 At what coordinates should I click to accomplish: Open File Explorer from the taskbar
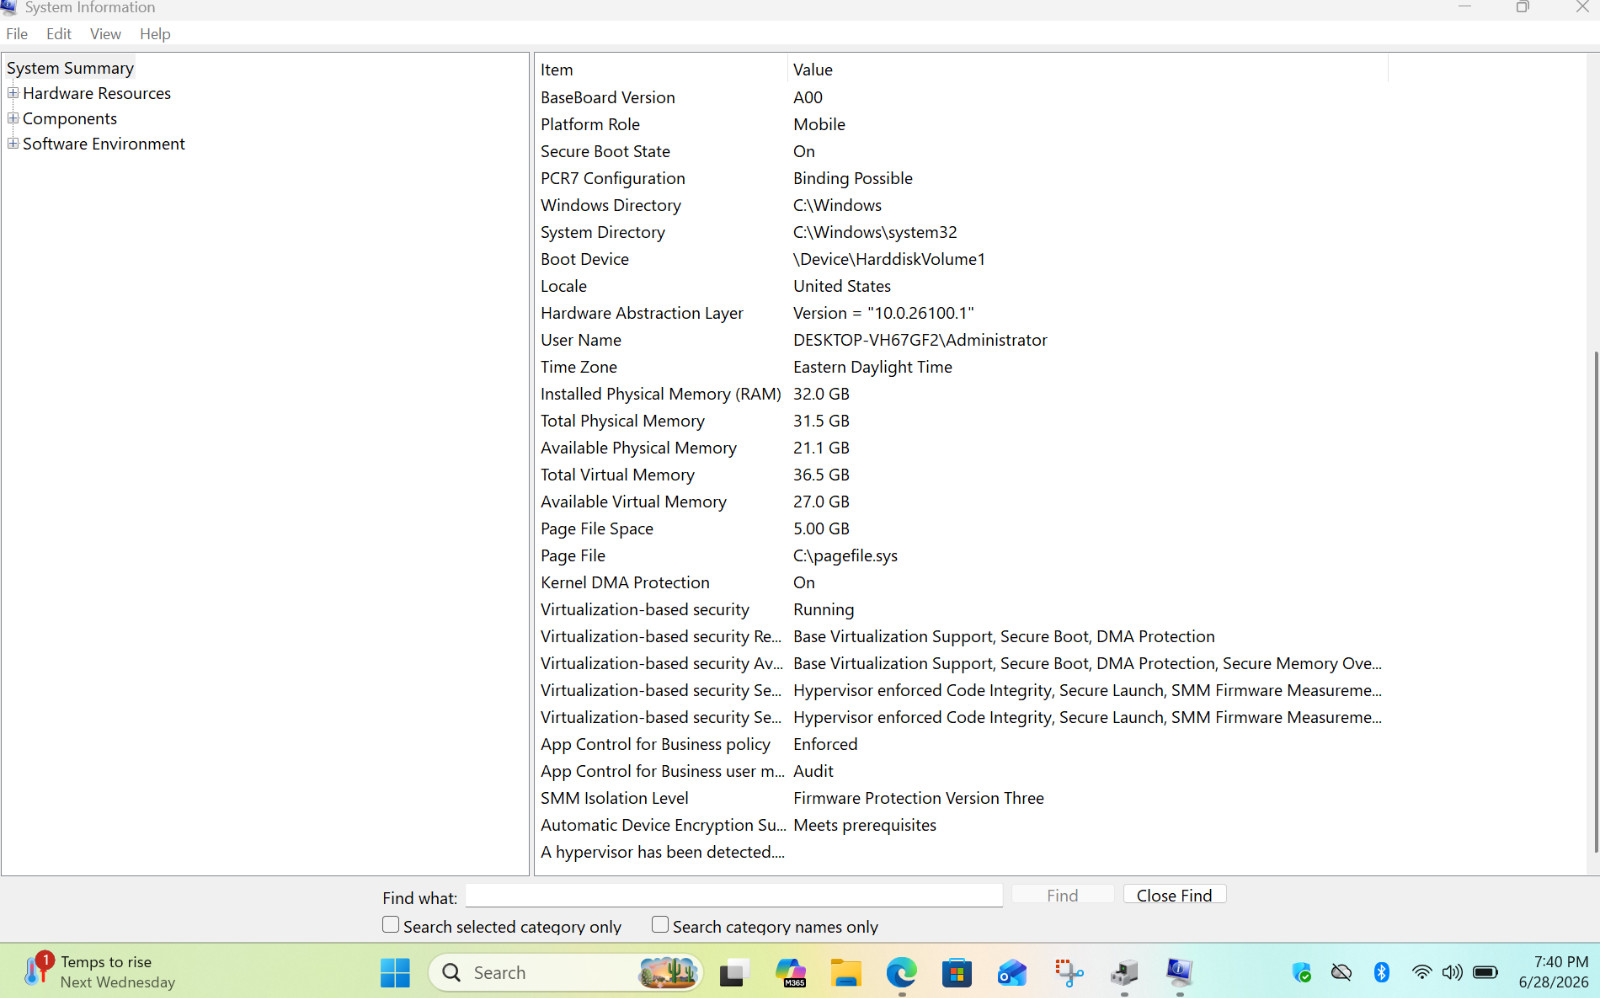tap(846, 972)
